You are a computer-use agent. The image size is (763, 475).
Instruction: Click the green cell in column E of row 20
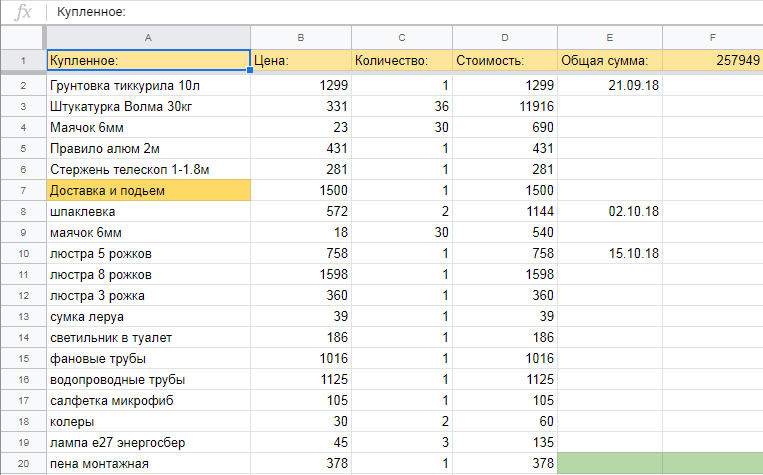coord(610,464)
